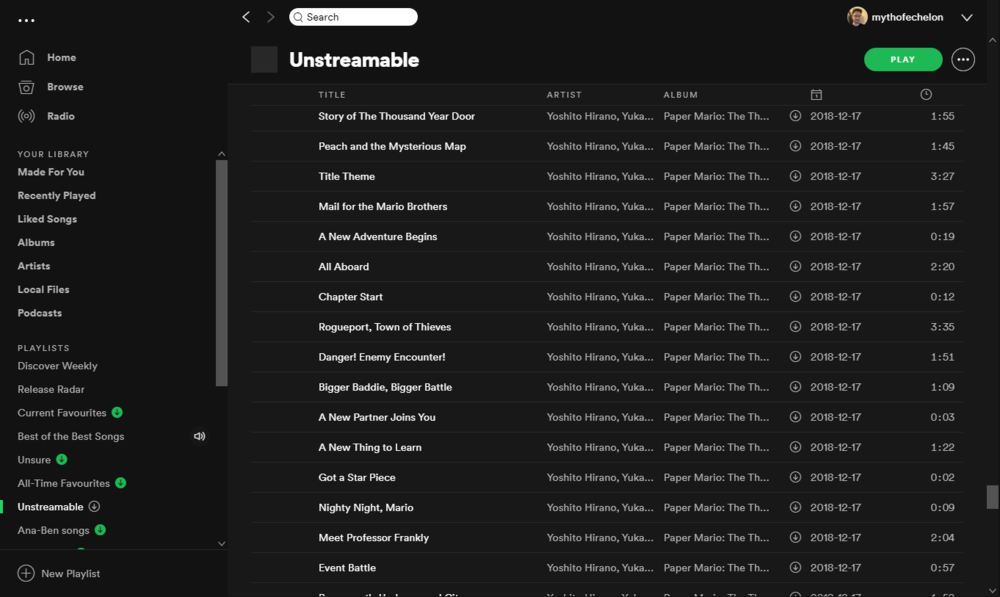Open Made For You in library
Screen dimensions: 1000x597
pyautogui.click(x=51, y=172)
